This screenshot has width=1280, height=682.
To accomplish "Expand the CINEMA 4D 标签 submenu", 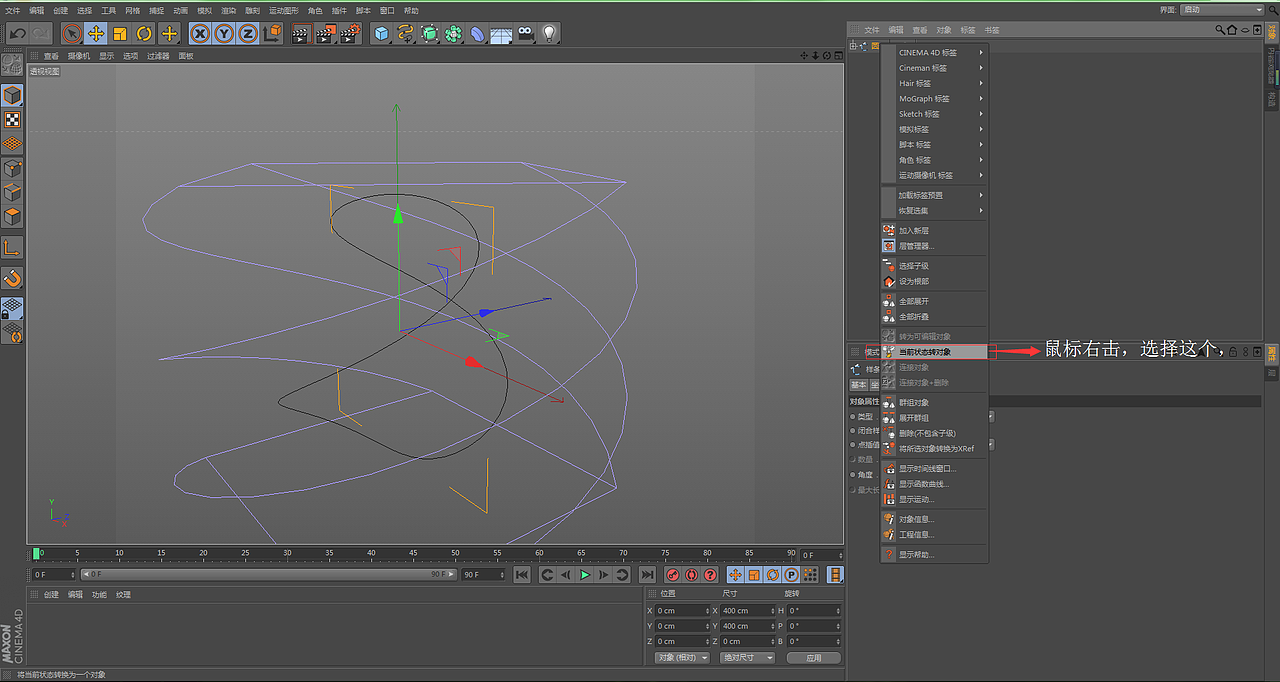I will point(935,52).
